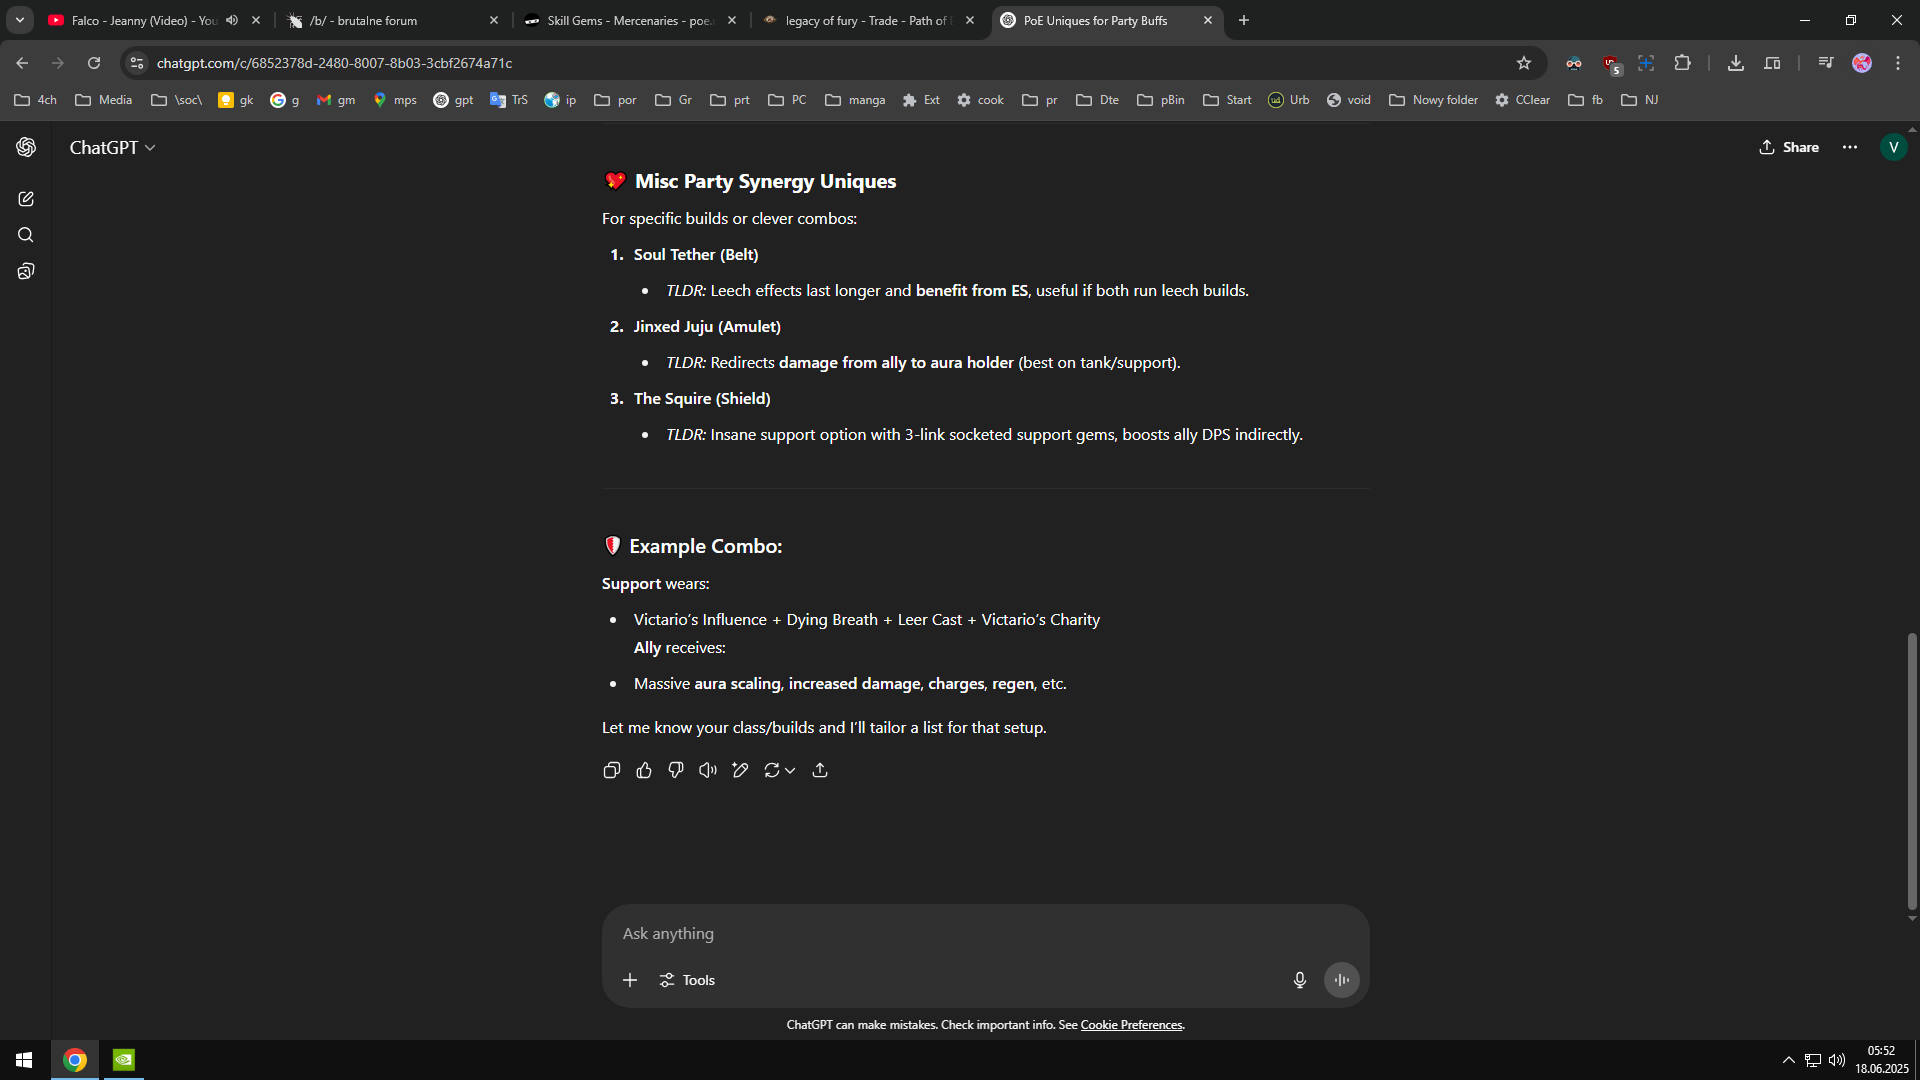Image resolution: width=1920 pixels, height=1080 pixels.
Task: Open taskbar clock and date
Action: coord(1882,1060)
